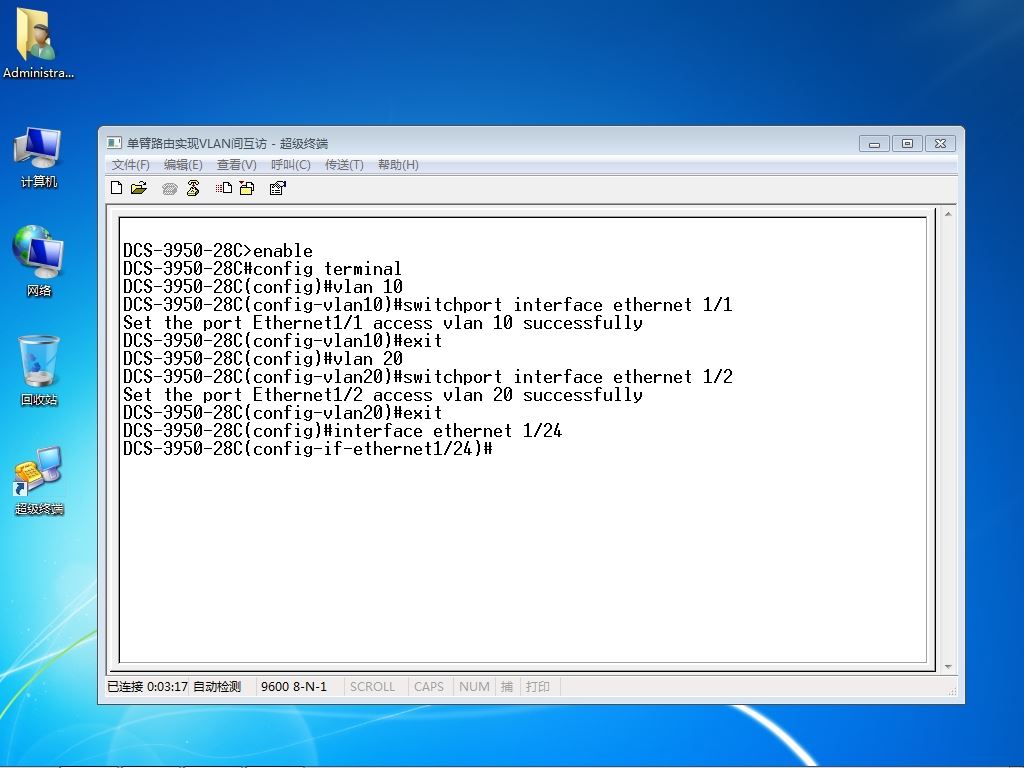Click the 'Set the port Ethernet1/1' message
The height and width of the screenshot is (768, 1024).
(x=383, y=323)
